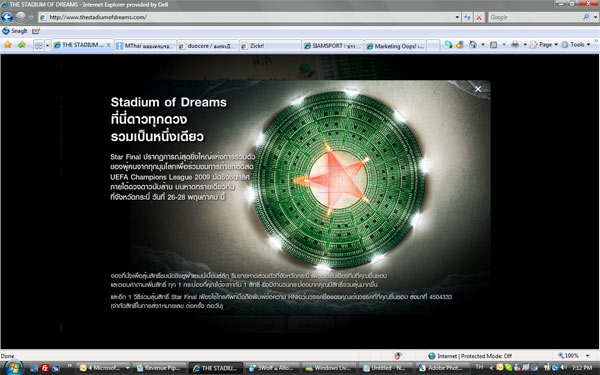
Task: Click the 7:12 PM system clock
Action: [582, 368]
